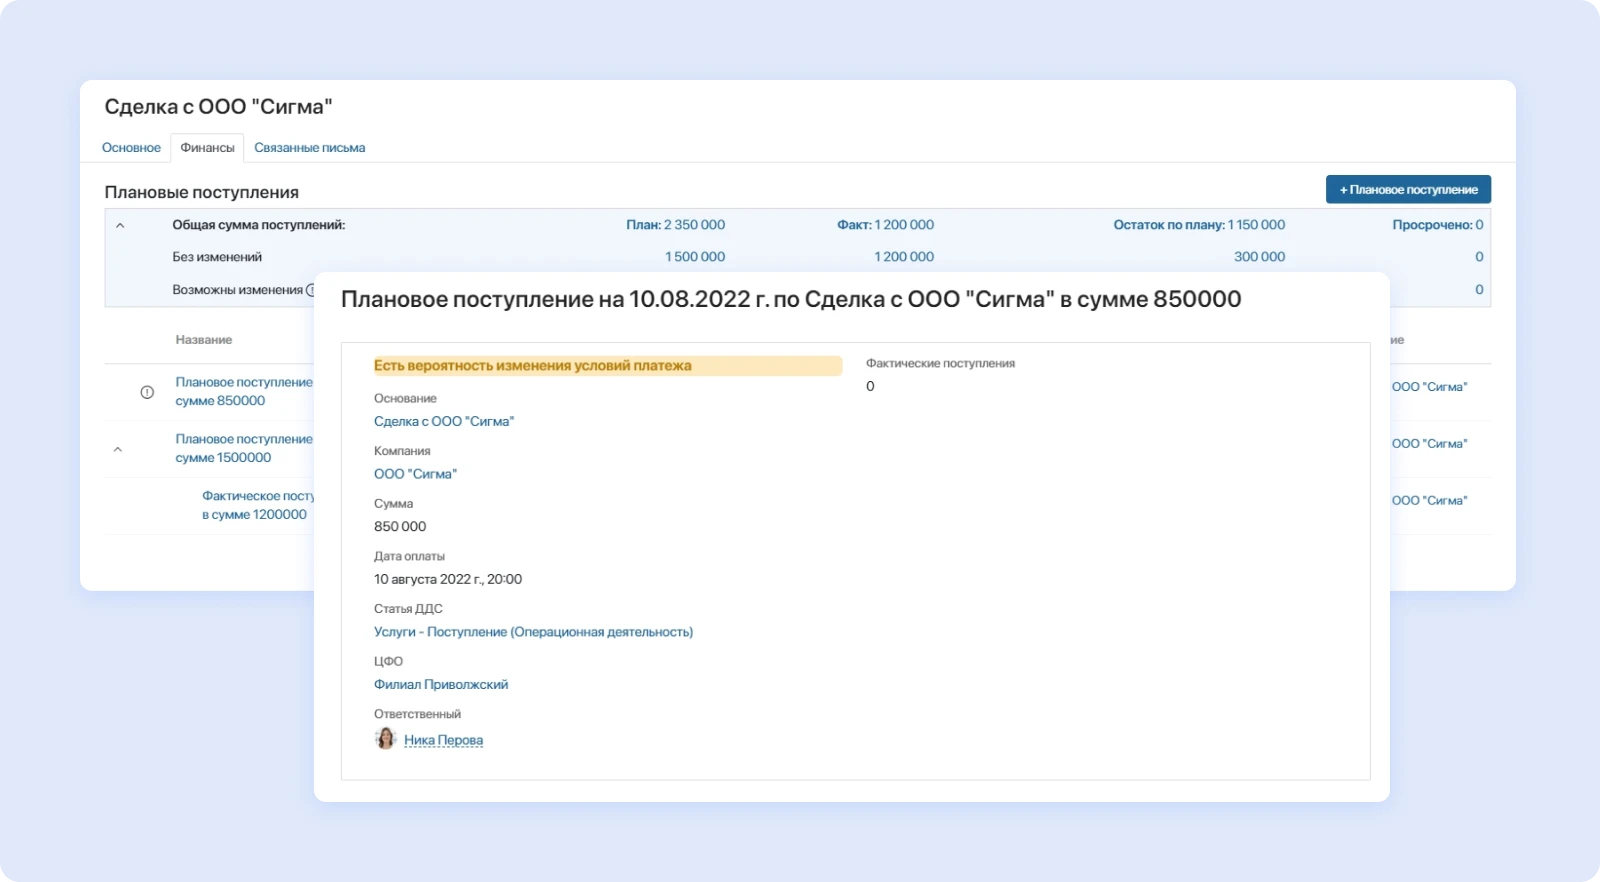Open the Ника Перова responsible person link

coord(443,741)
